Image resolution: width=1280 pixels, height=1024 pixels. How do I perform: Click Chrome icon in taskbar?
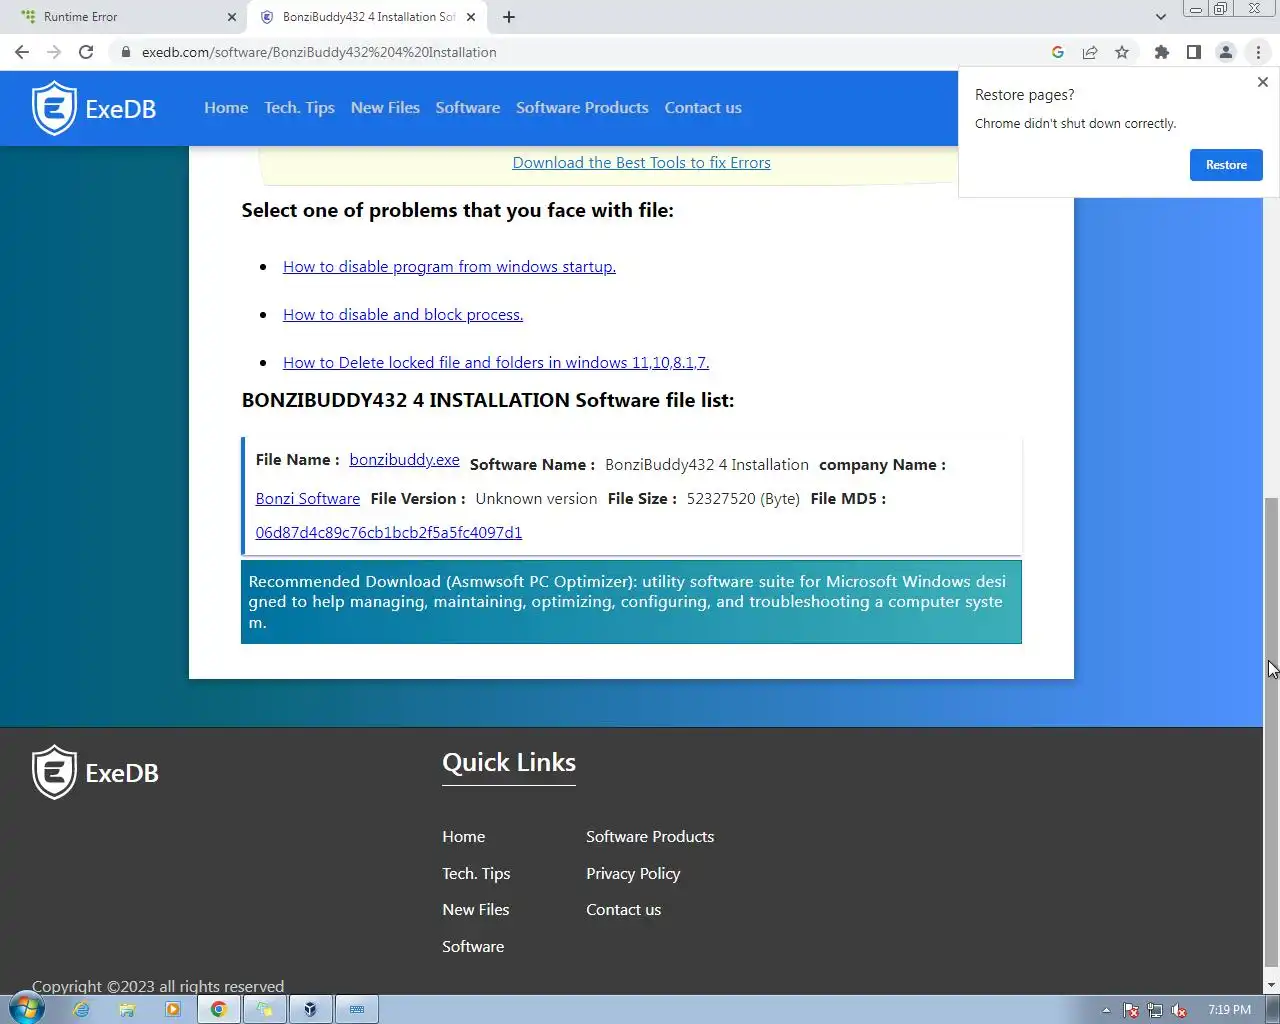(219, 1010)
